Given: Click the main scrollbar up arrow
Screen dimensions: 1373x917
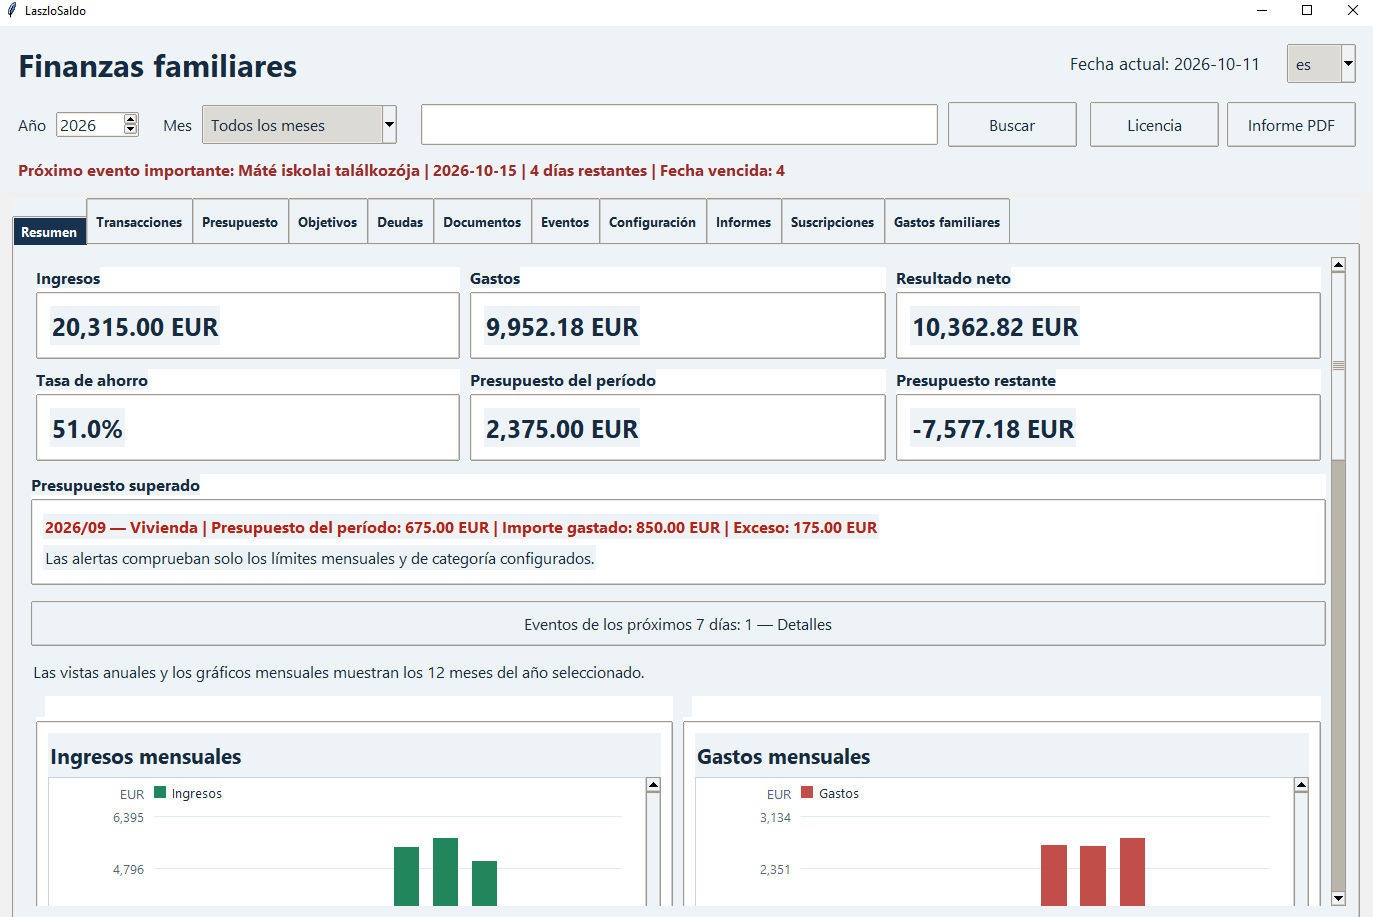Looking at the screenshot, I should point(1338,265).
